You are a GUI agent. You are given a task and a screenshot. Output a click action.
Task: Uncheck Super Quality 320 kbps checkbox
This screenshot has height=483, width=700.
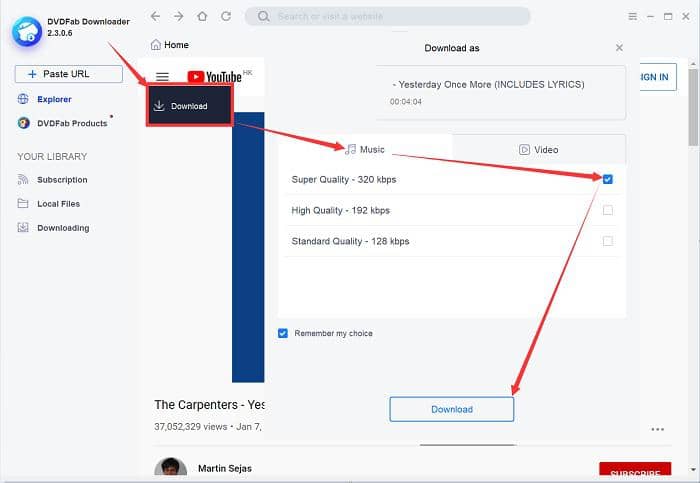[608, 179]
